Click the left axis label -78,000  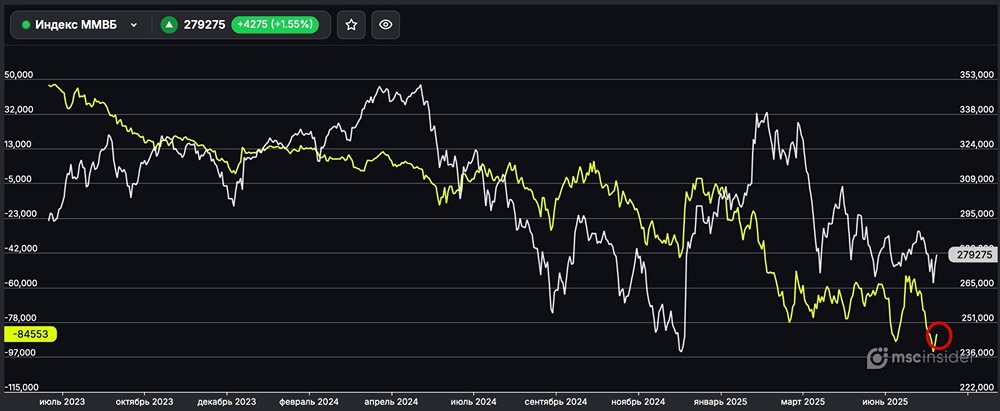pyautogui.click(x=18, y=318)
